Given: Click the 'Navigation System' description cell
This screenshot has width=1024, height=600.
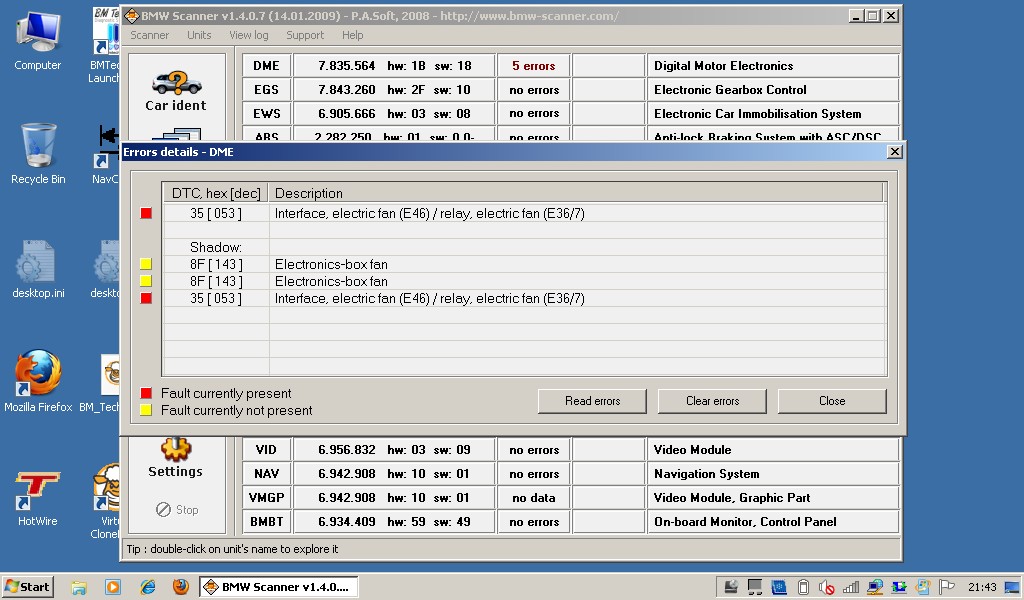Looking at the screenshot, I should click(x=773, y=474).
